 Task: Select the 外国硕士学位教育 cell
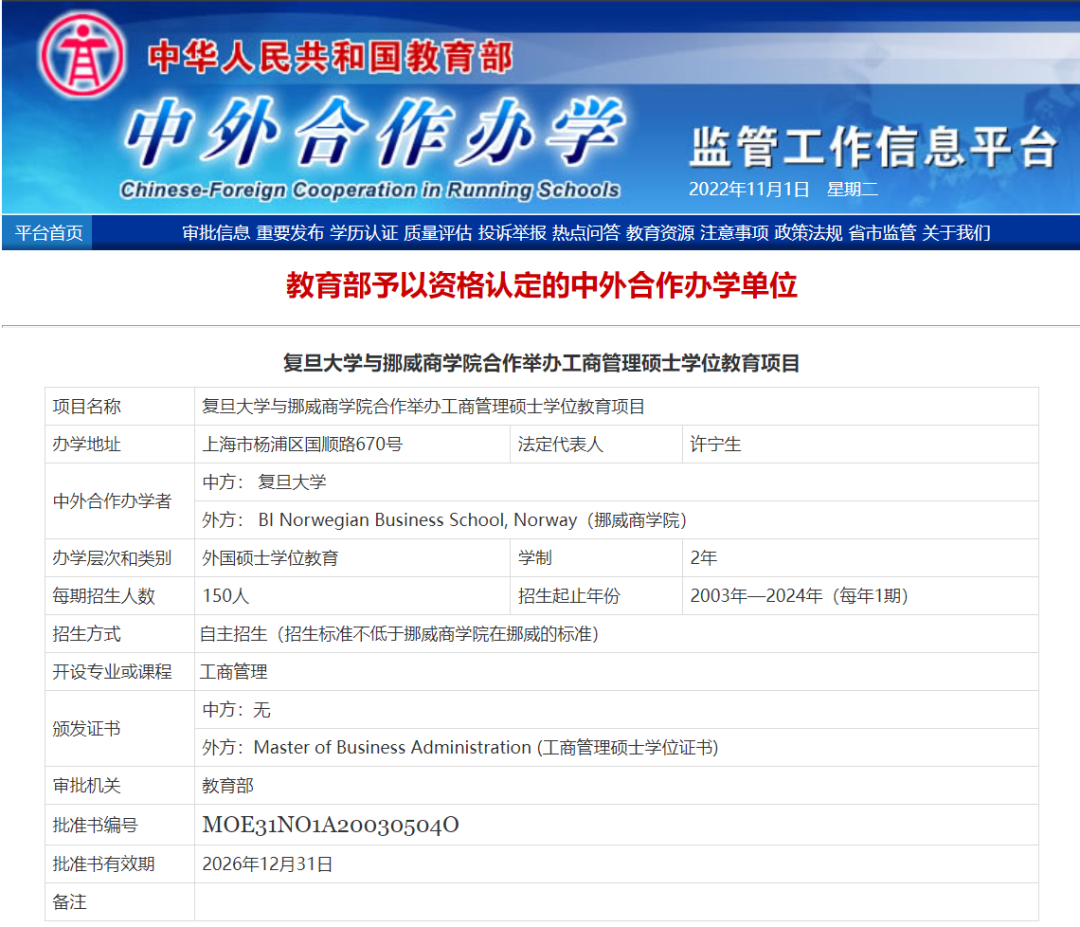(353, 558)
